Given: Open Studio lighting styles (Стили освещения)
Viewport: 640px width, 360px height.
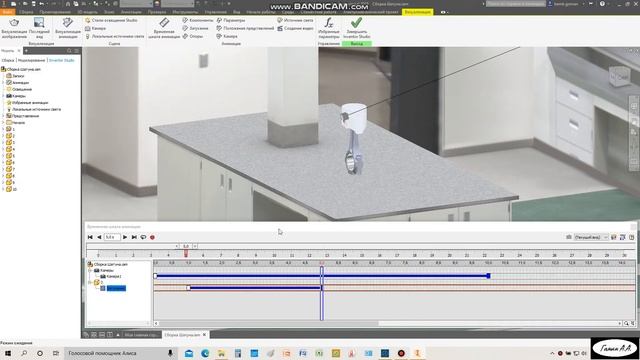Looking at the screenshot, I should click(111, 20).
